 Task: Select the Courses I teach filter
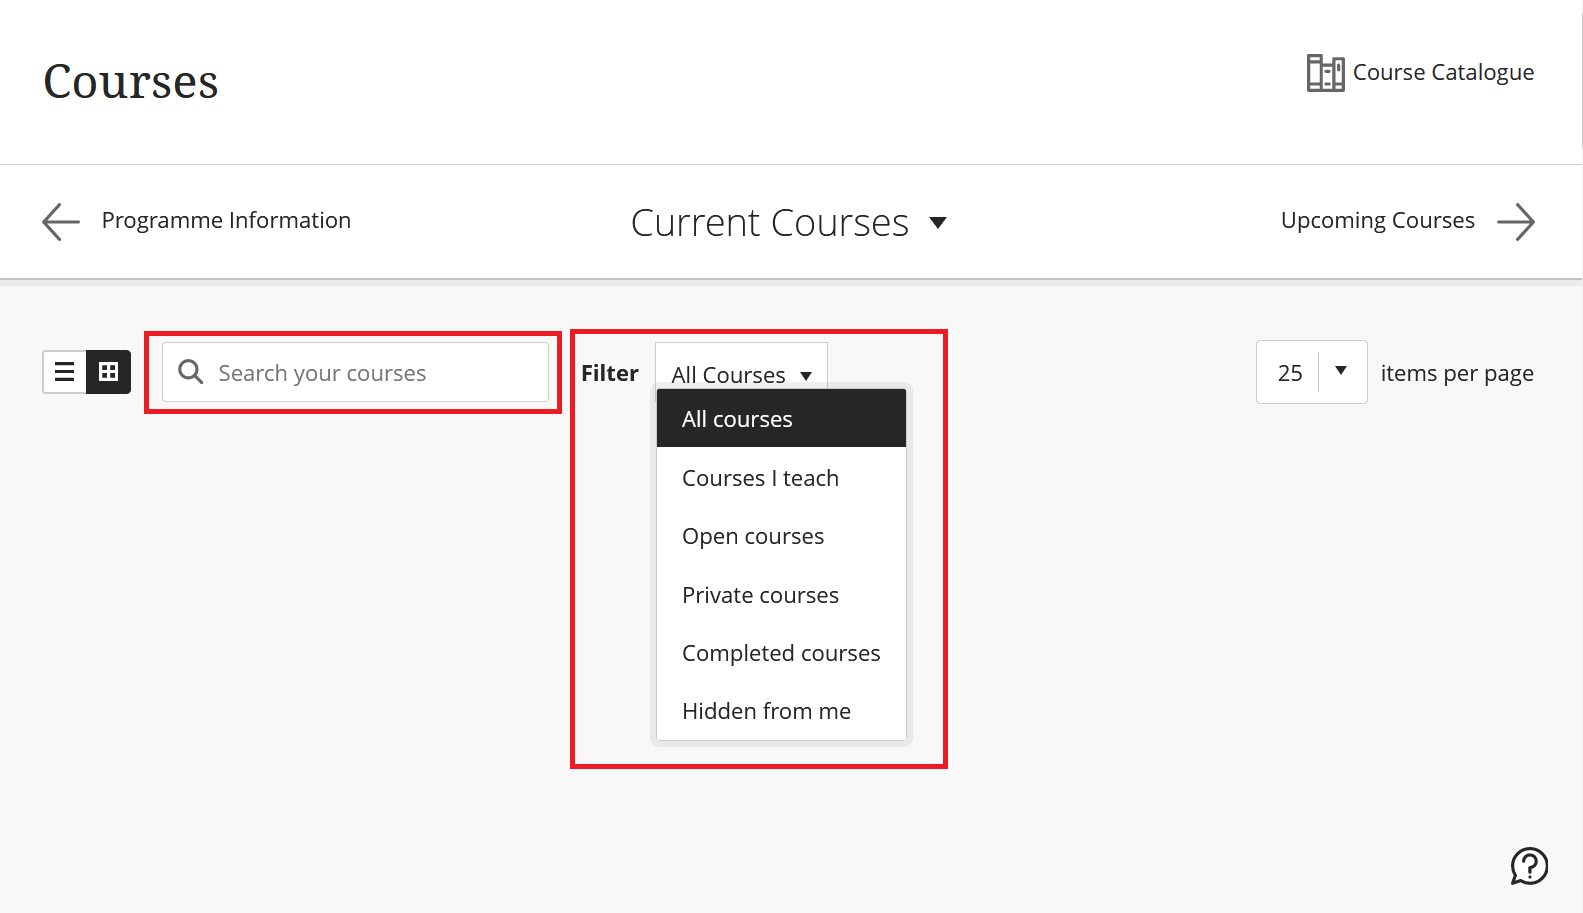(760, 477)
